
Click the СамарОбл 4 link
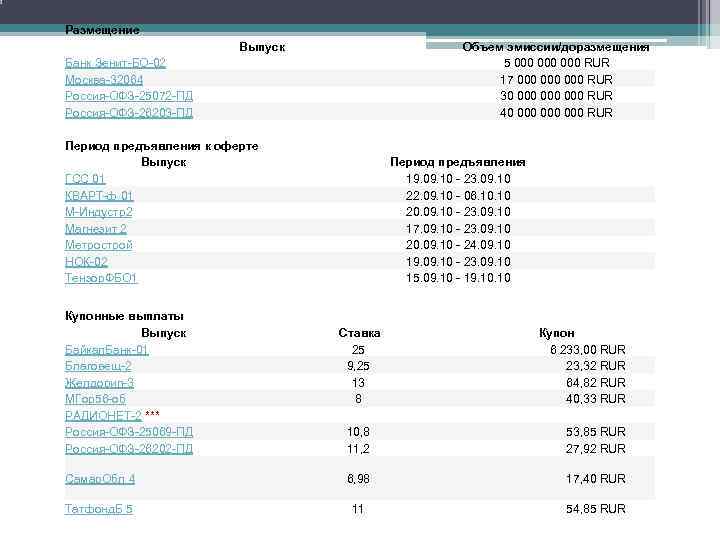(100, 479)
